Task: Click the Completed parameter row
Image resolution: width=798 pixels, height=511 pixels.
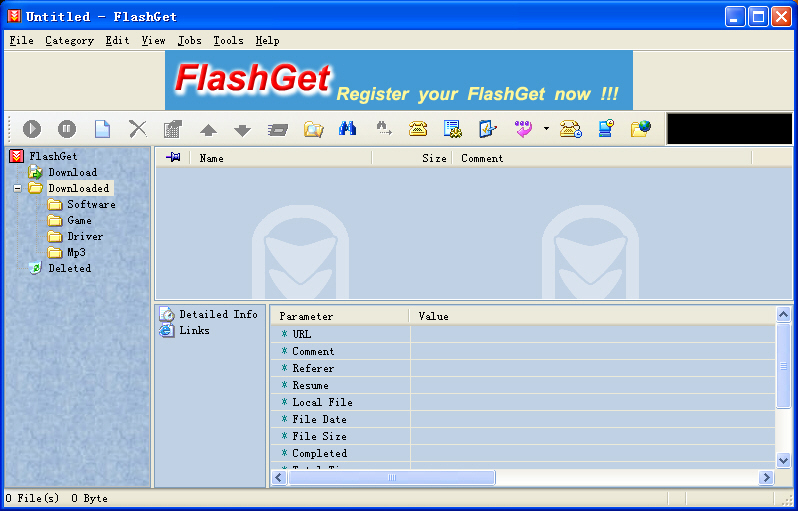Action: (523, 453)
